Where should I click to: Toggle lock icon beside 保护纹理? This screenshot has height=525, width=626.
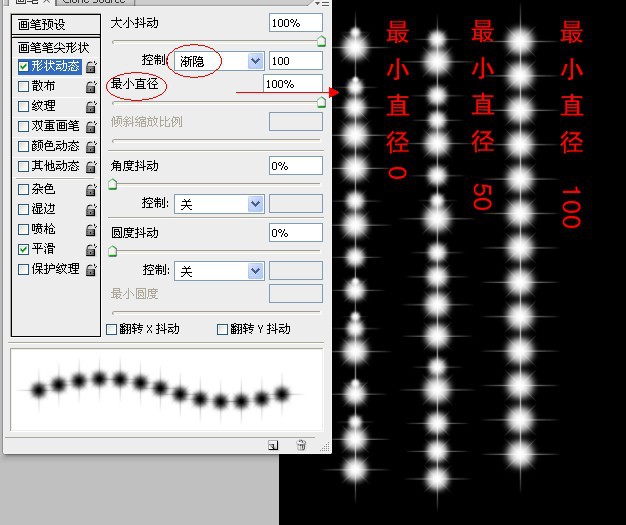coord(91,269)
